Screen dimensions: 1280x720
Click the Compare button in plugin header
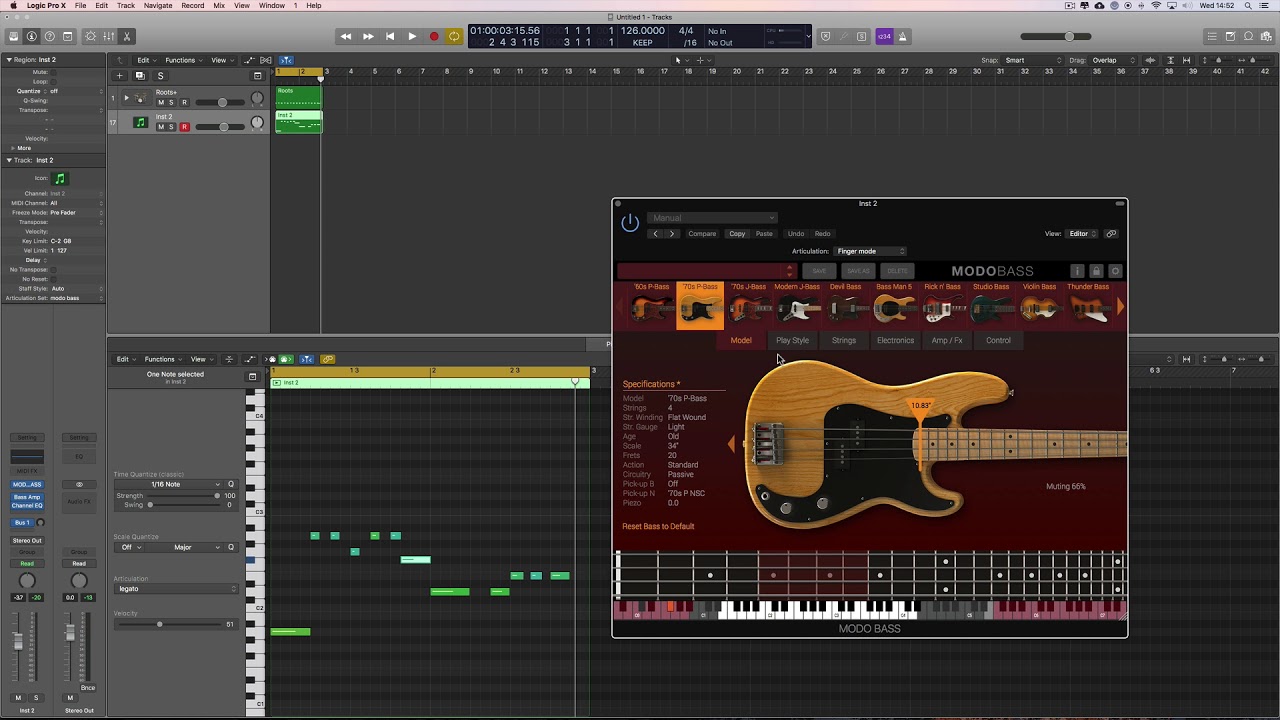coord(702,234)
